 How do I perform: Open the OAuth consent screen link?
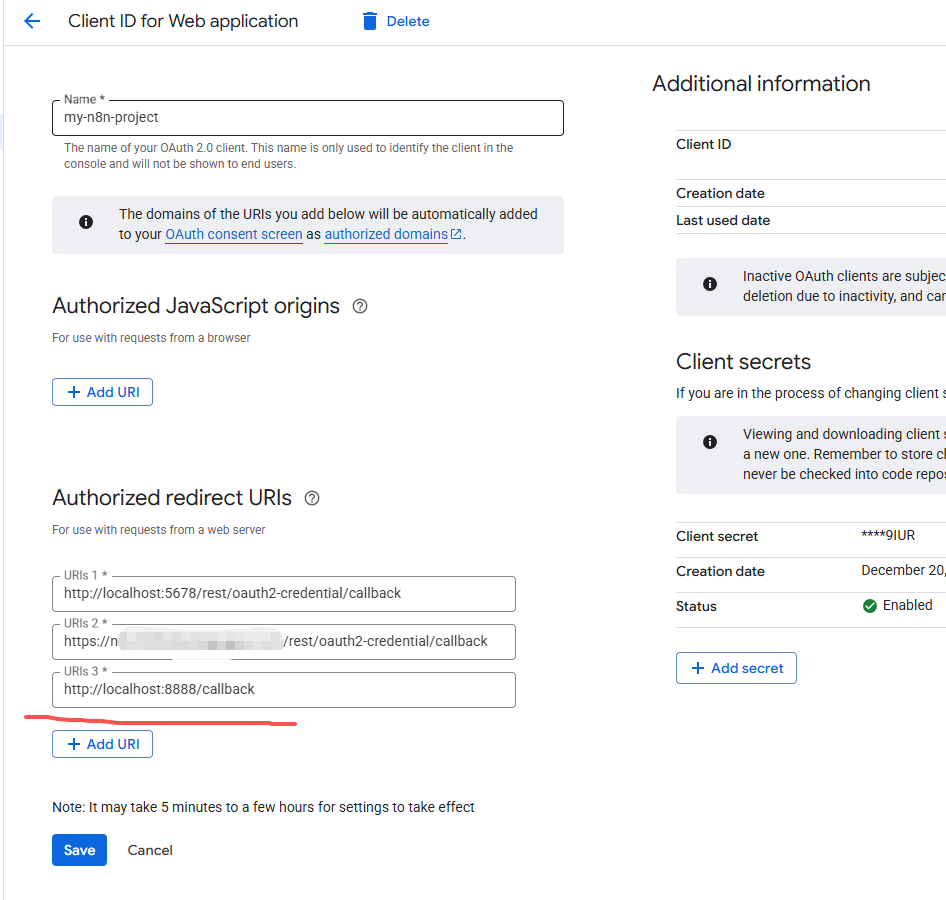tap(234, 234)
